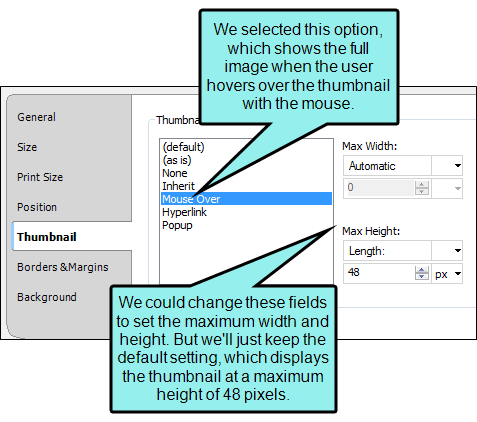Image resolution: width=477 pixels, height=422 pixels.
Task: Open the General tab
Action: 37,117
